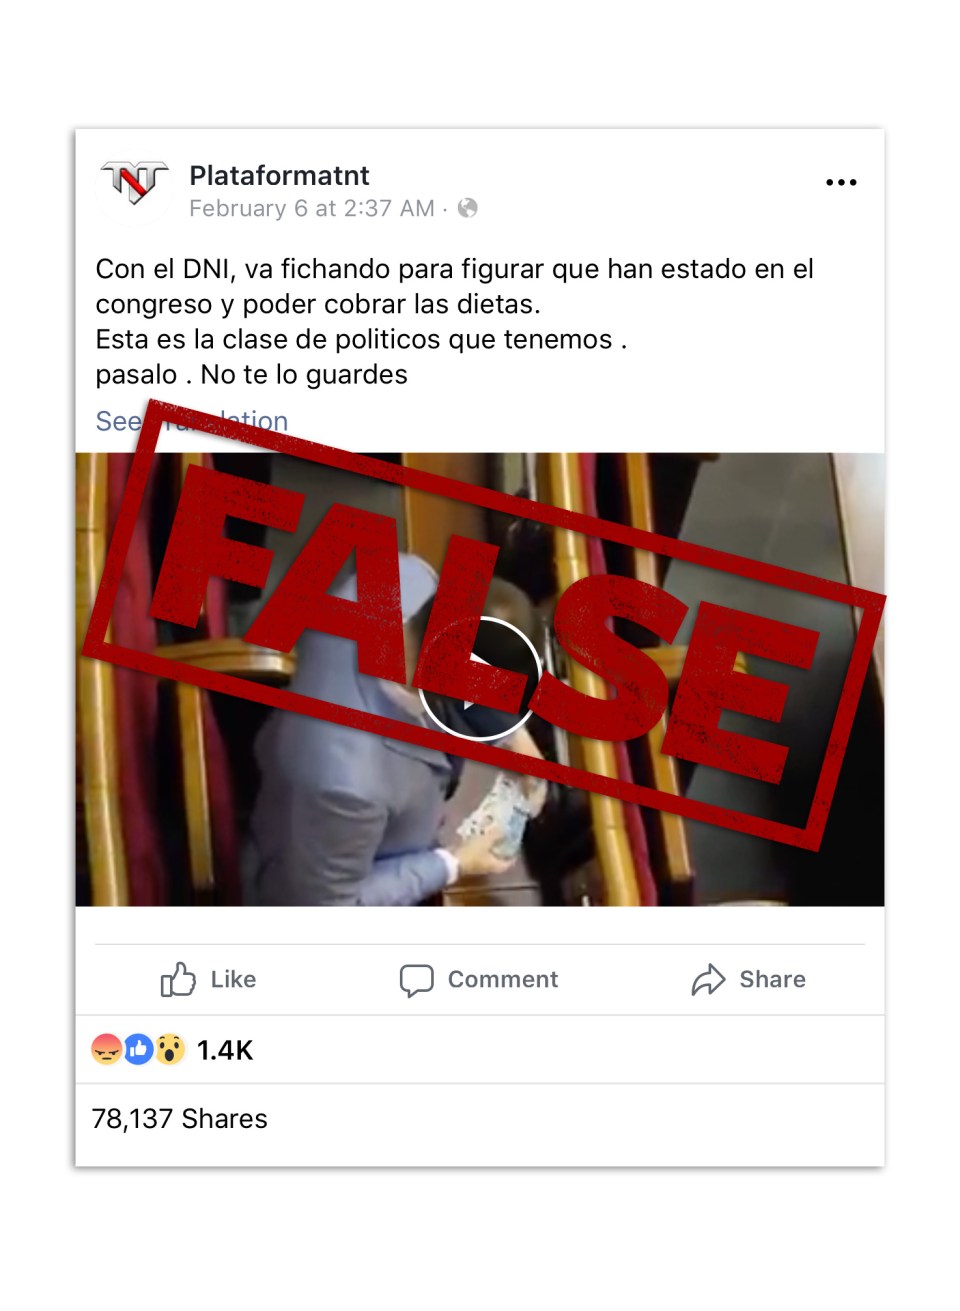The width and height of the screenshot is (960, 1311).
Task: Click the Share button label
Action: click(772, 979)
